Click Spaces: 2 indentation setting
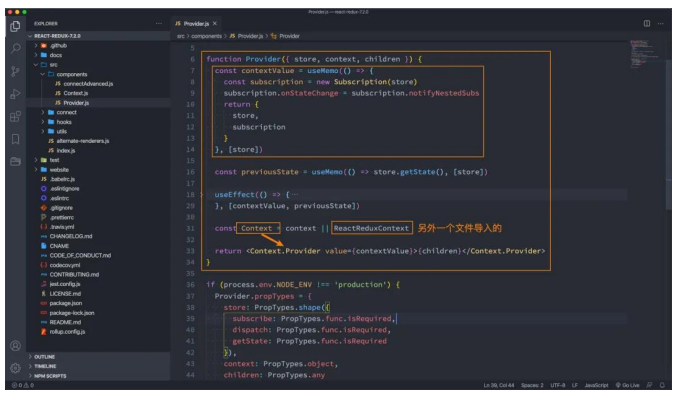Image resolution: width=676 pixels, height=395 pixels. coord(532,385)
